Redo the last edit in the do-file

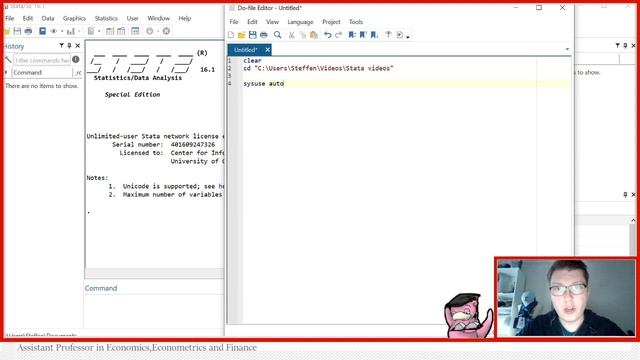pos(338,35)
